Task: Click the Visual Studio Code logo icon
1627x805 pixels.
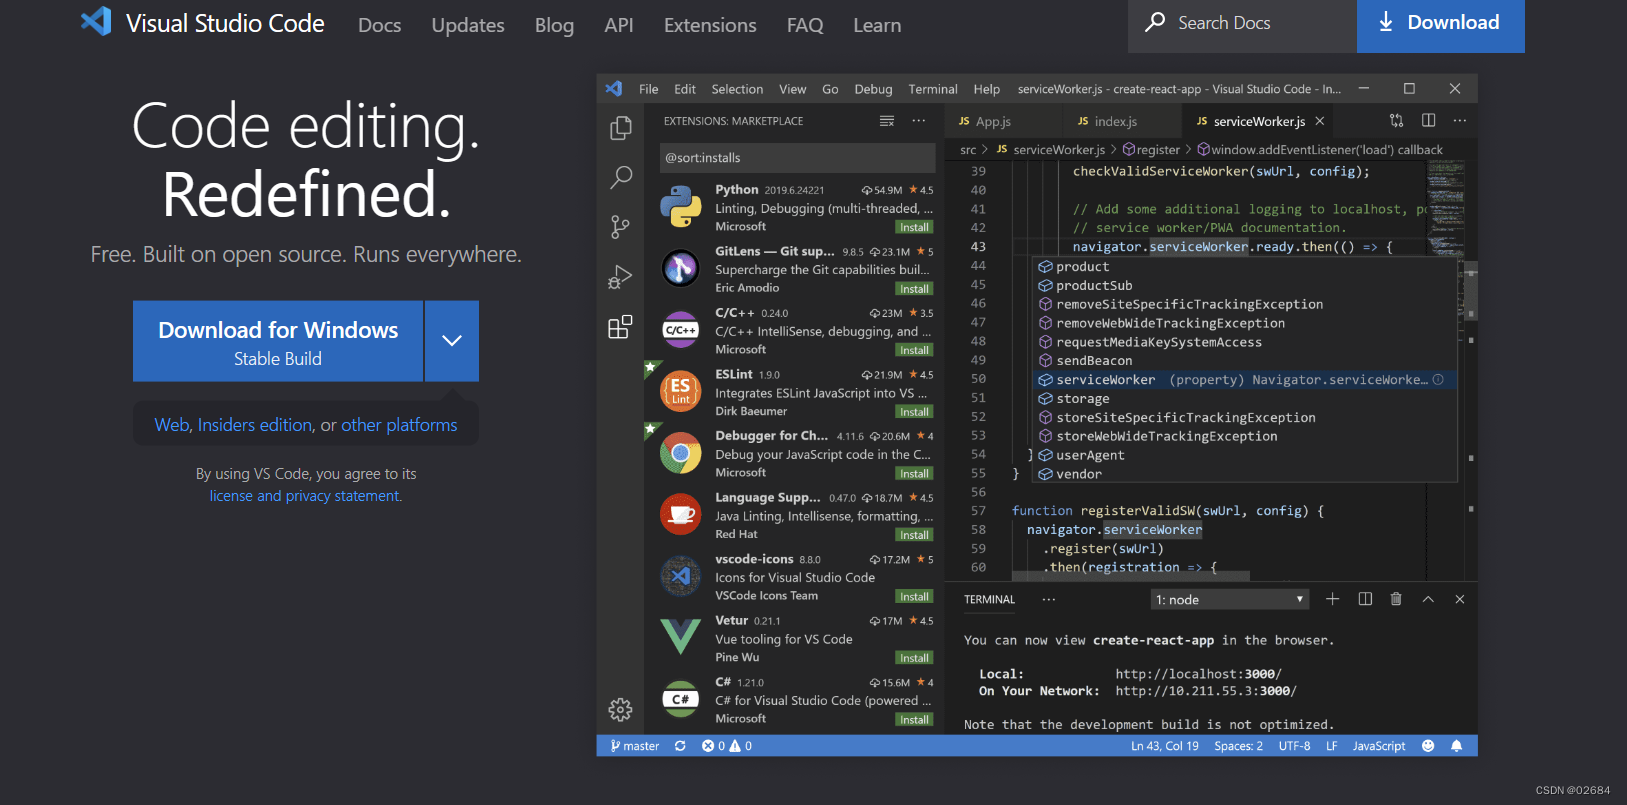Action: [x=96, y=22]
